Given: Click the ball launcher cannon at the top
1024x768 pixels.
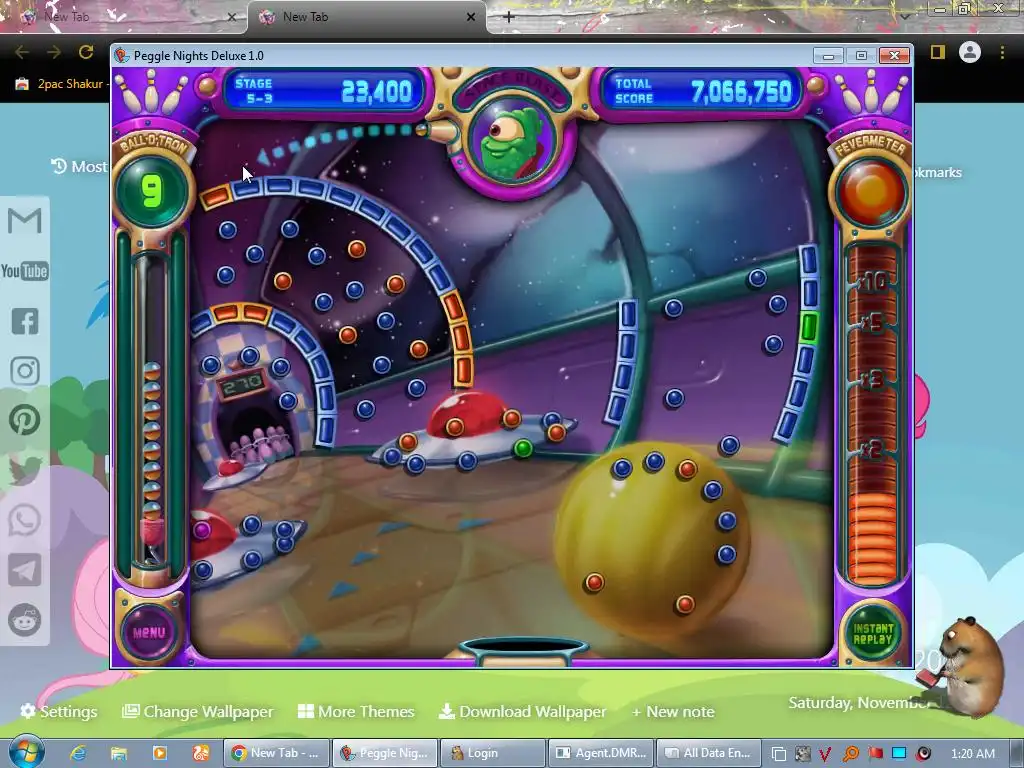Looking at the screenshot, I should (x=439, y=131).
